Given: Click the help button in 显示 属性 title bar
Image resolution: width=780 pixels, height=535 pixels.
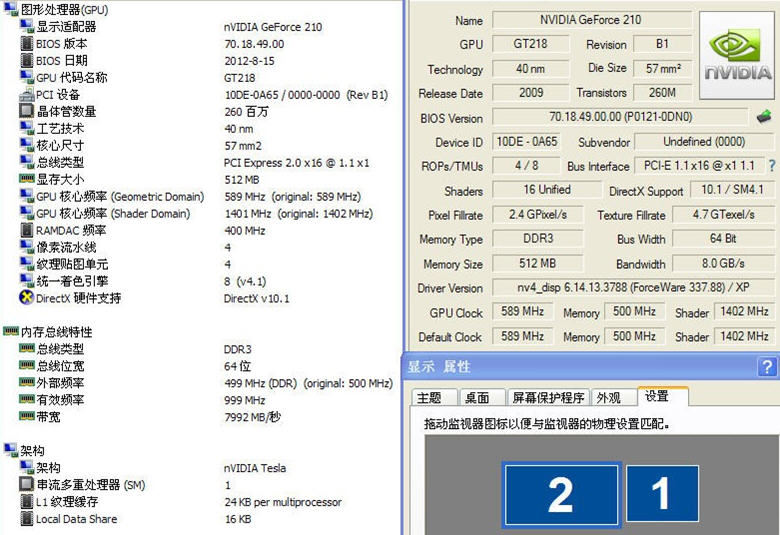Looking at the screenshot, I should tap(767, 367).
